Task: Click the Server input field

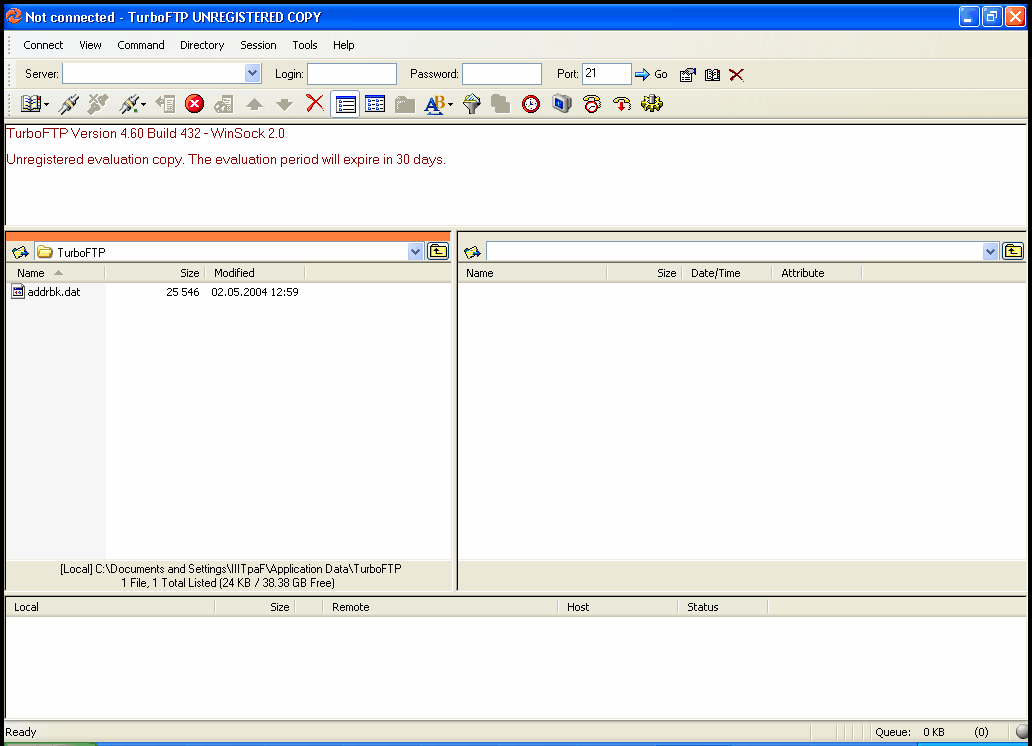Action: (154, 73)
